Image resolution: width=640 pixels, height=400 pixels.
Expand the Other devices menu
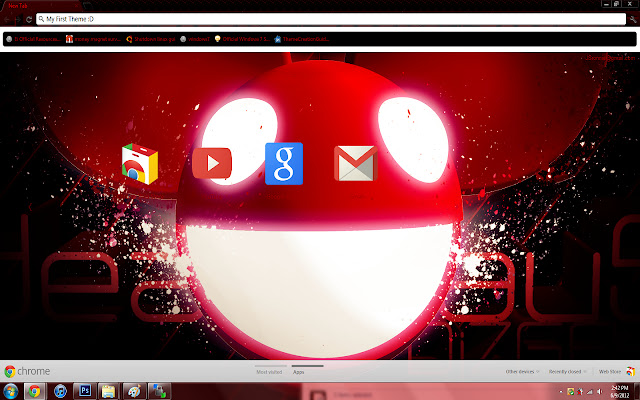coord(520,371)
